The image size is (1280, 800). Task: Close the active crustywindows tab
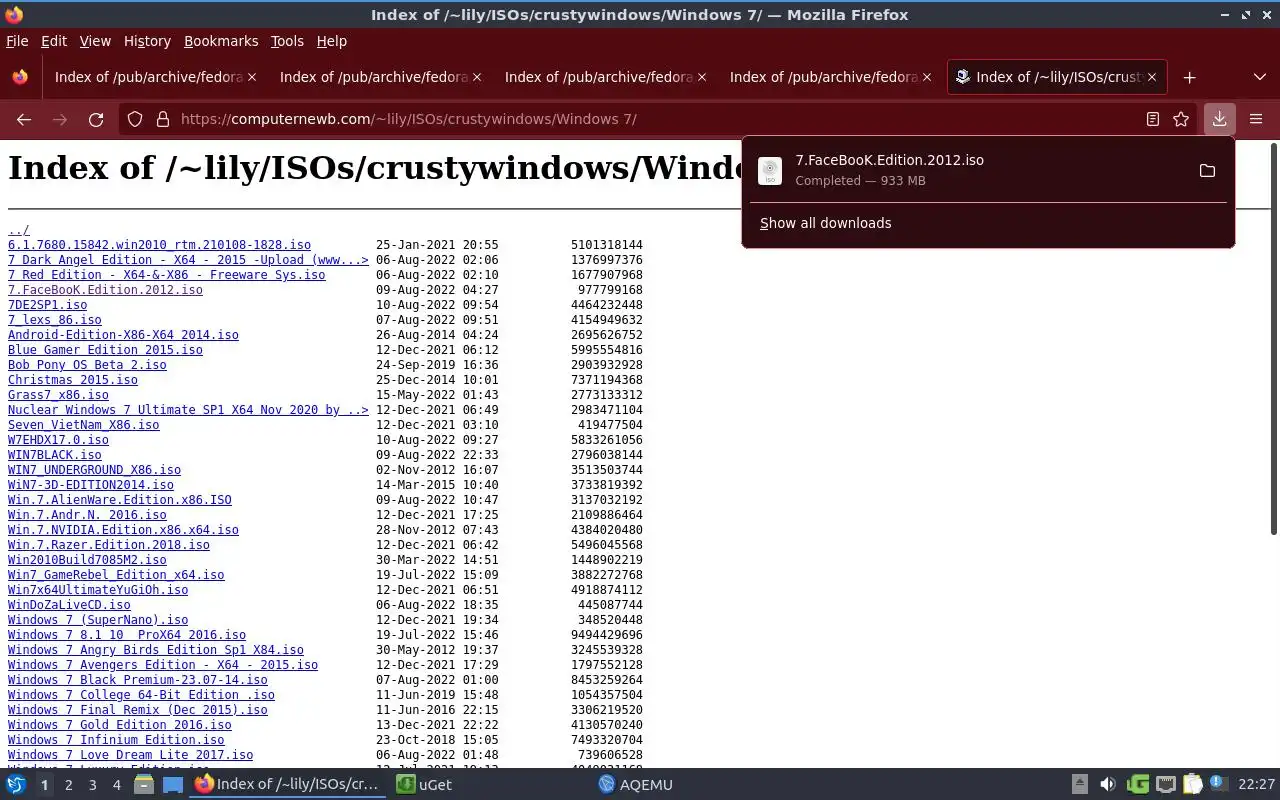tap(1152, 77)
